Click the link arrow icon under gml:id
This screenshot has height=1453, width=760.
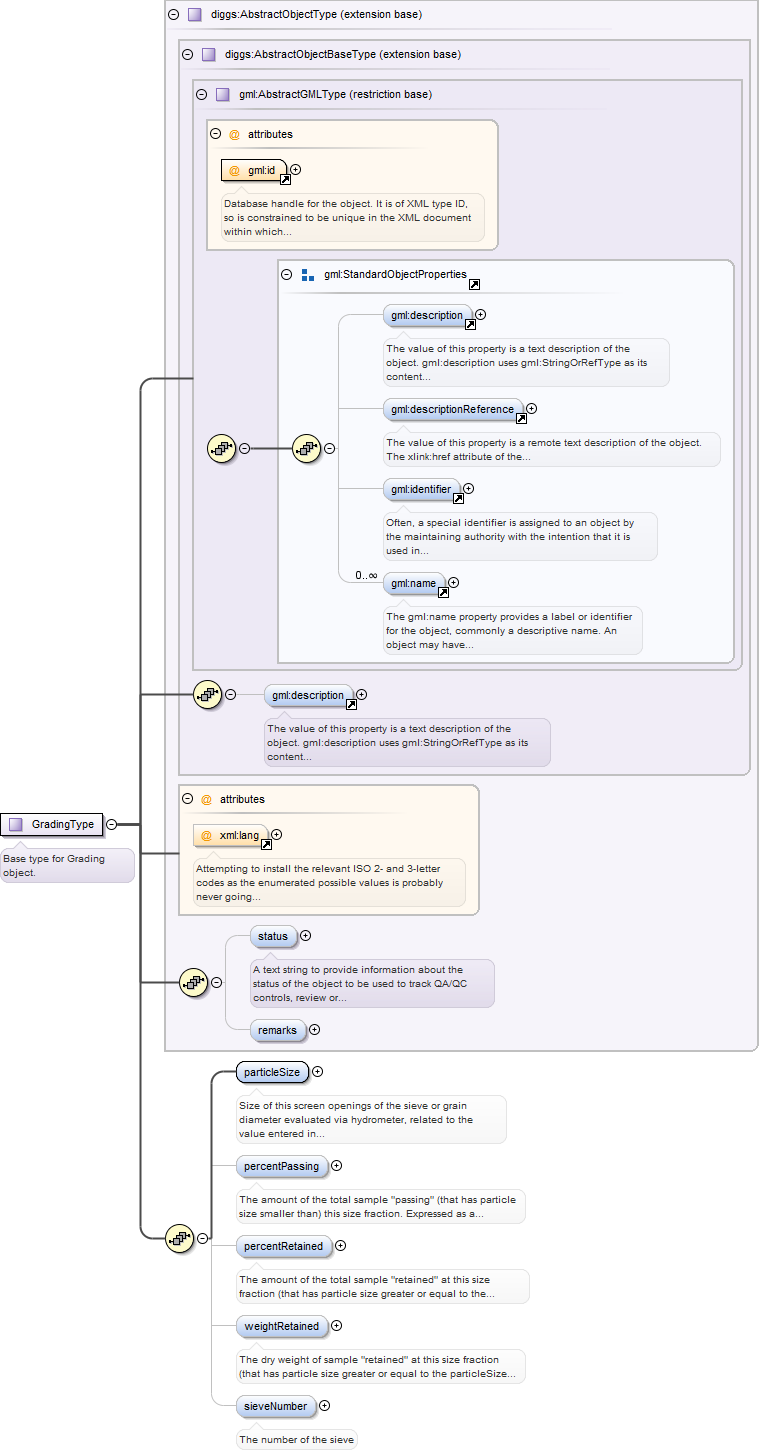click(x=285, y=179)
